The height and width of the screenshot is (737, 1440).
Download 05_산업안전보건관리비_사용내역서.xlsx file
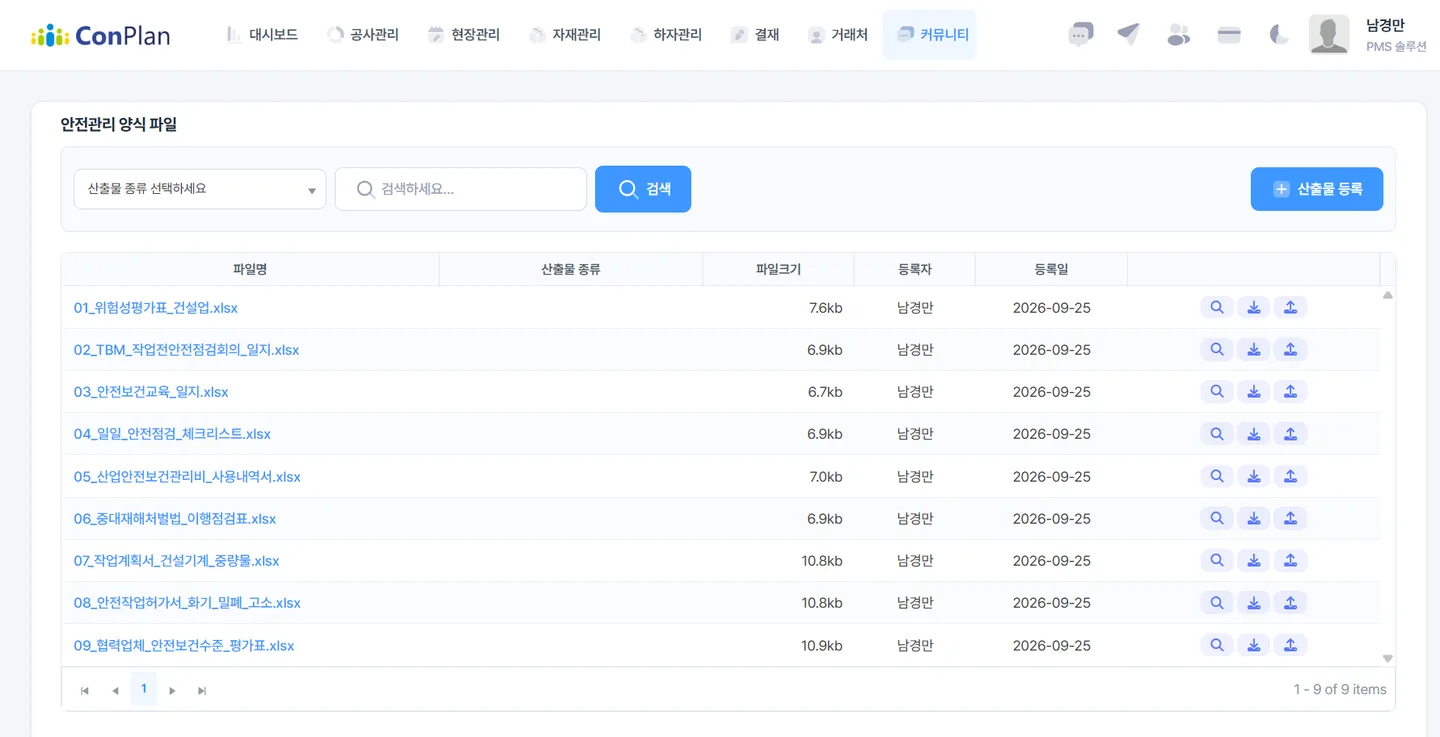(1254, 477)
